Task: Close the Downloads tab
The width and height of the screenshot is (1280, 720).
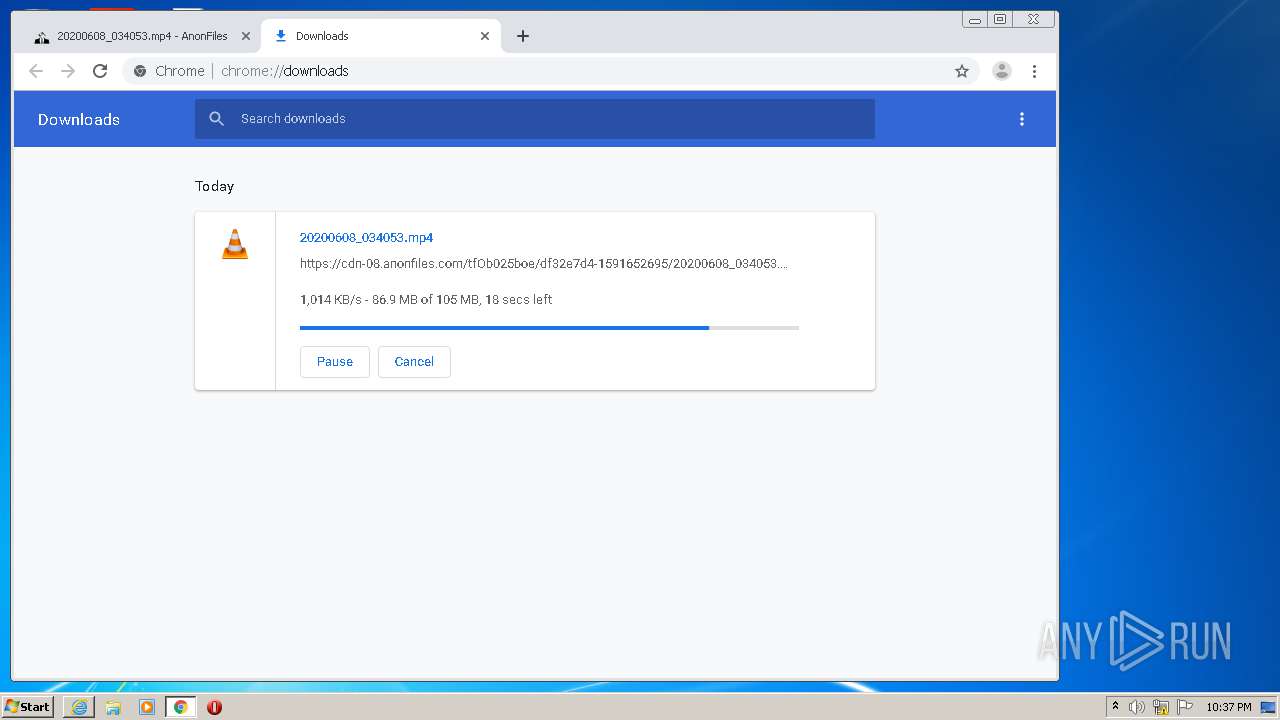Action: (485, 36)
